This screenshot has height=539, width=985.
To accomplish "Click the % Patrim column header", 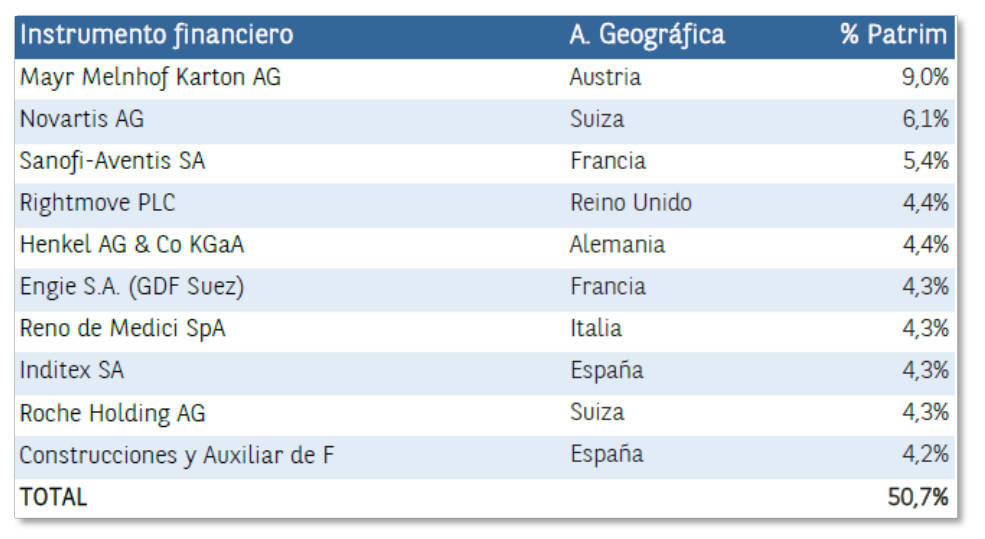I will click(x=893, y=35).
